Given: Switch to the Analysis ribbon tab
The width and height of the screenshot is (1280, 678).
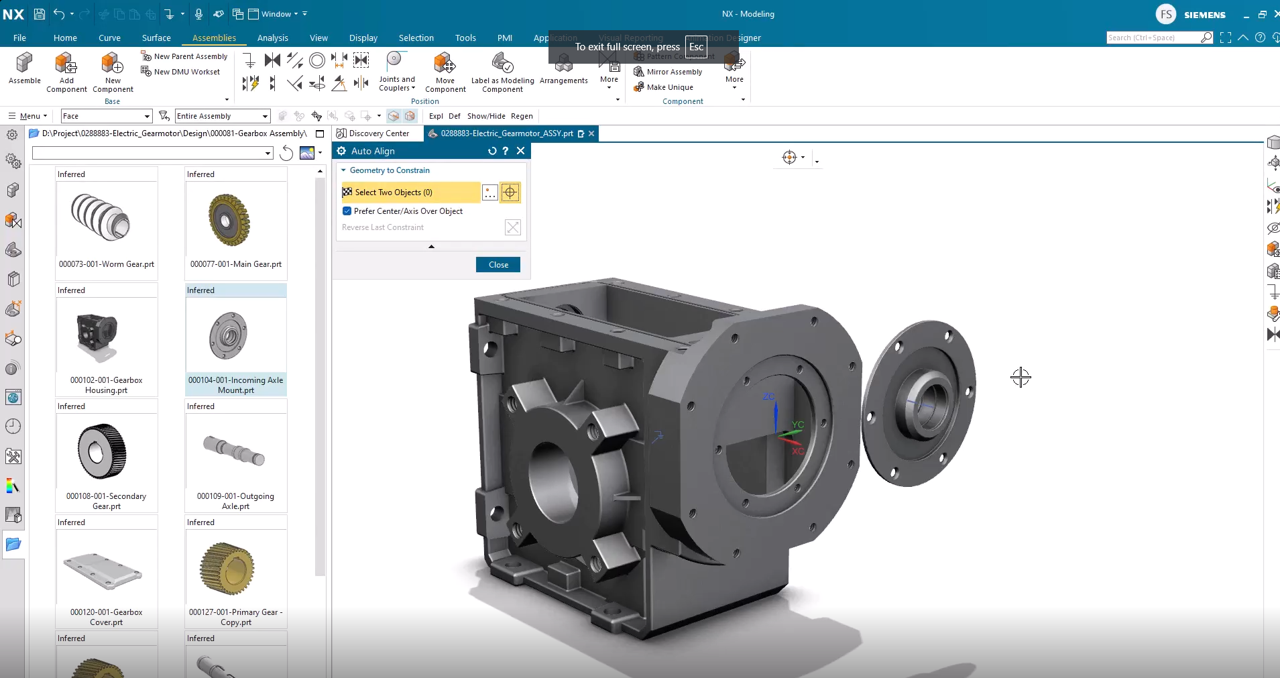Looking at the screenshot, I should pyautogui.click(x=272, y=38).
